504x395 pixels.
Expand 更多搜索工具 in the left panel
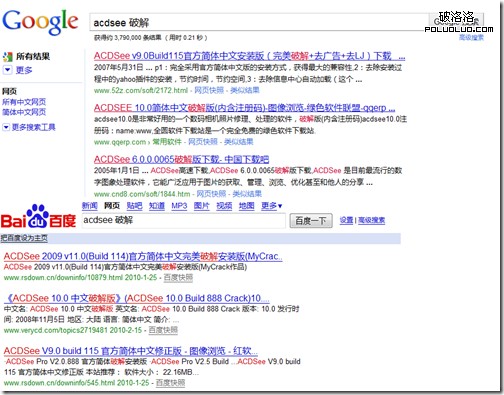[x=29, y=127]
